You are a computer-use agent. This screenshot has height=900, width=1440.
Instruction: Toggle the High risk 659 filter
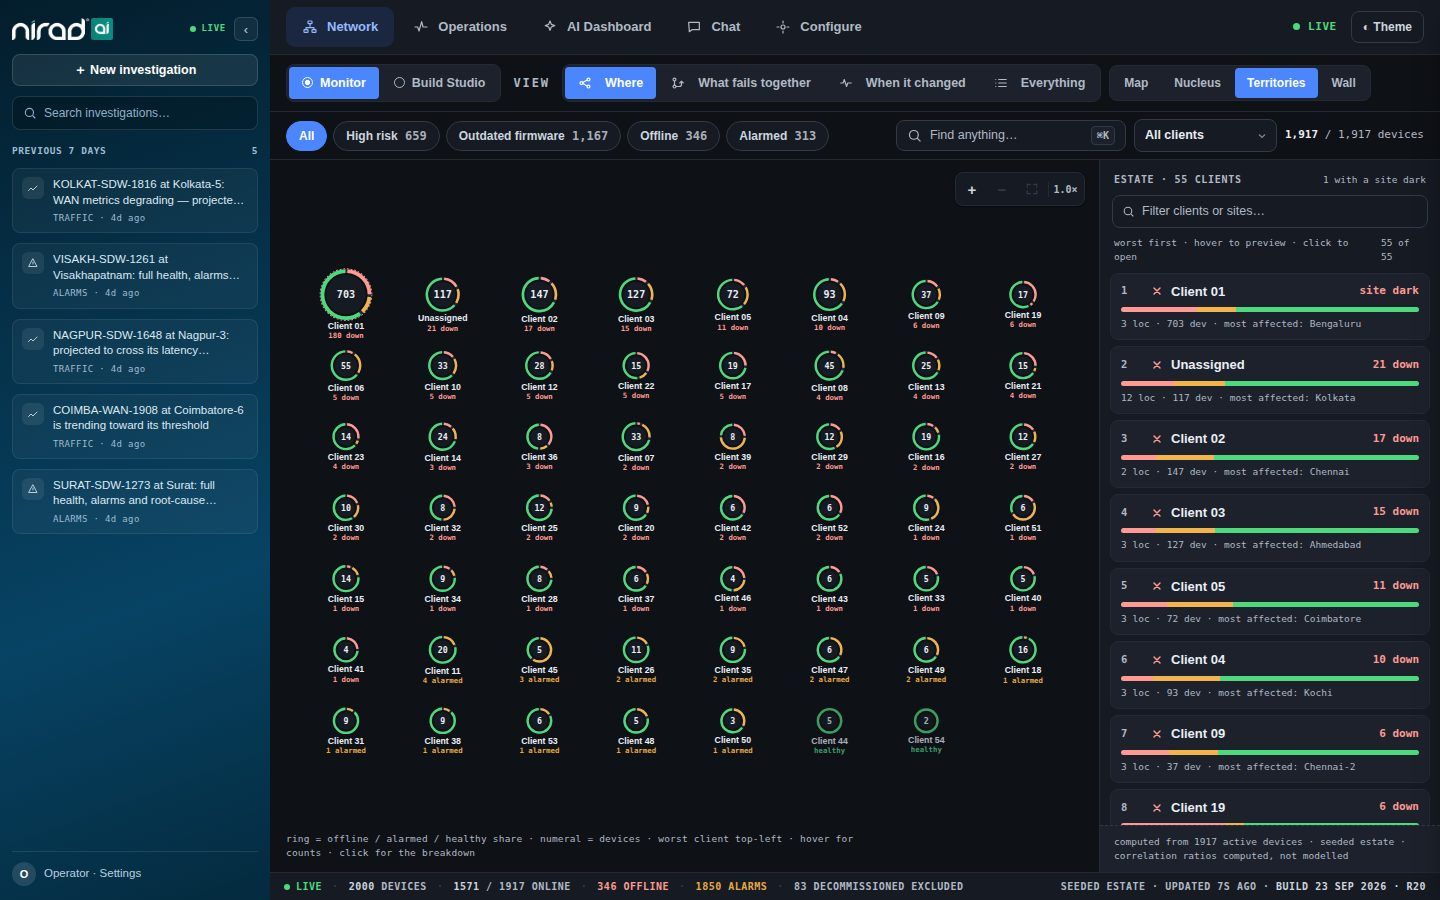(386, 136)
